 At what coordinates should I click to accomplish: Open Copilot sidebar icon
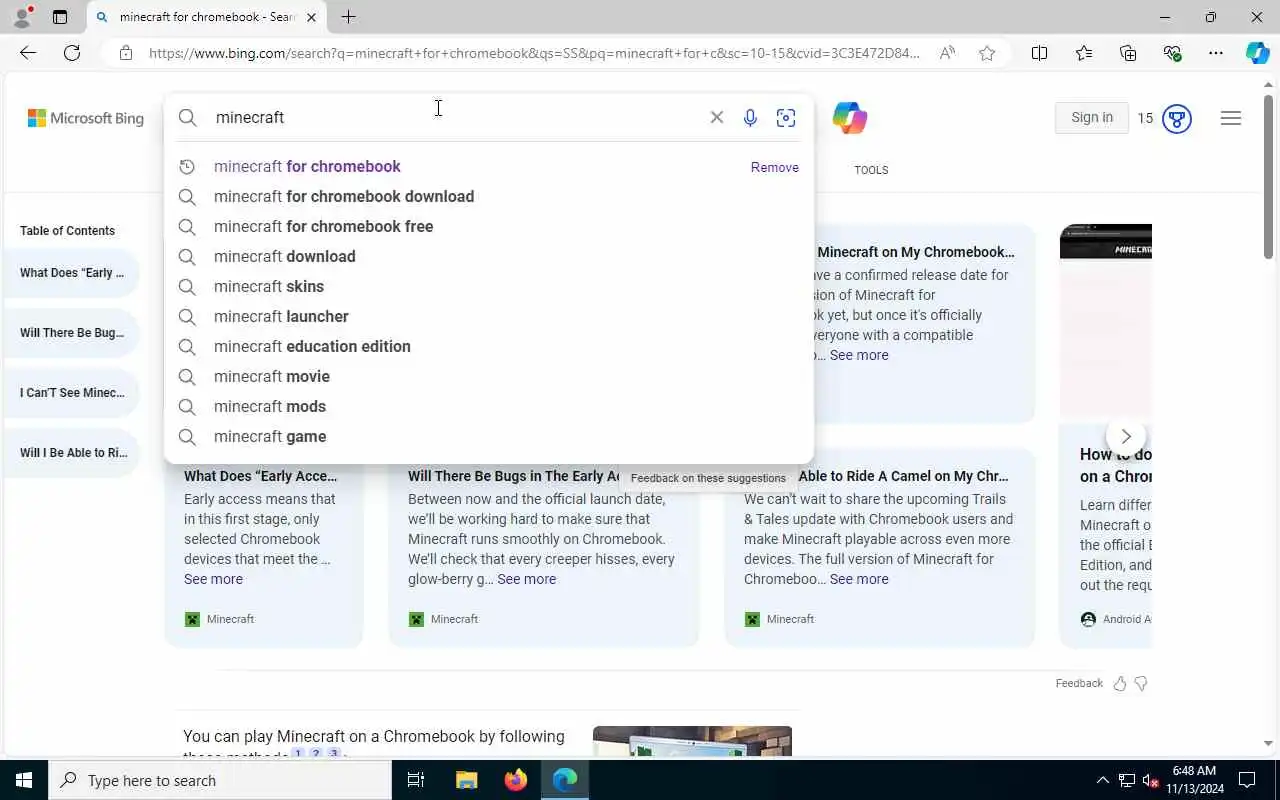tap(1257, 53)
